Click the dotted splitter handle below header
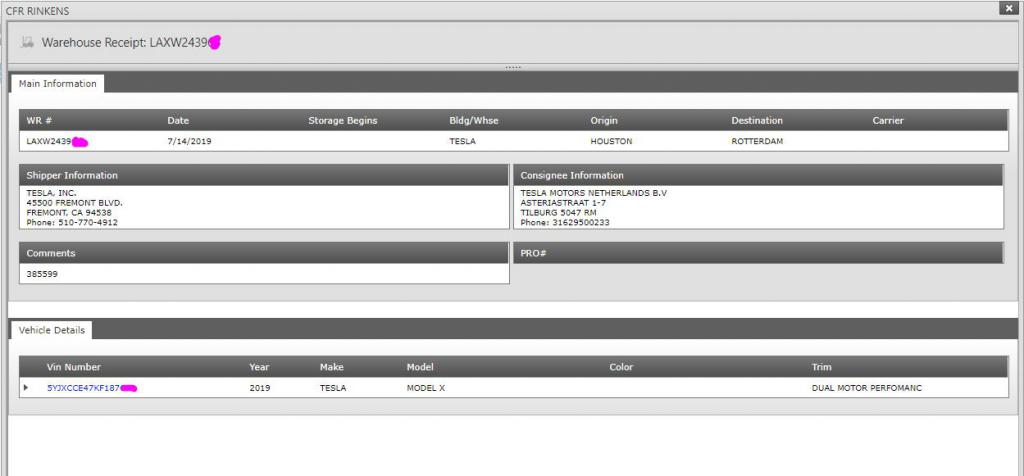Viewport: 1024px width, 476px height. (512, 67)
